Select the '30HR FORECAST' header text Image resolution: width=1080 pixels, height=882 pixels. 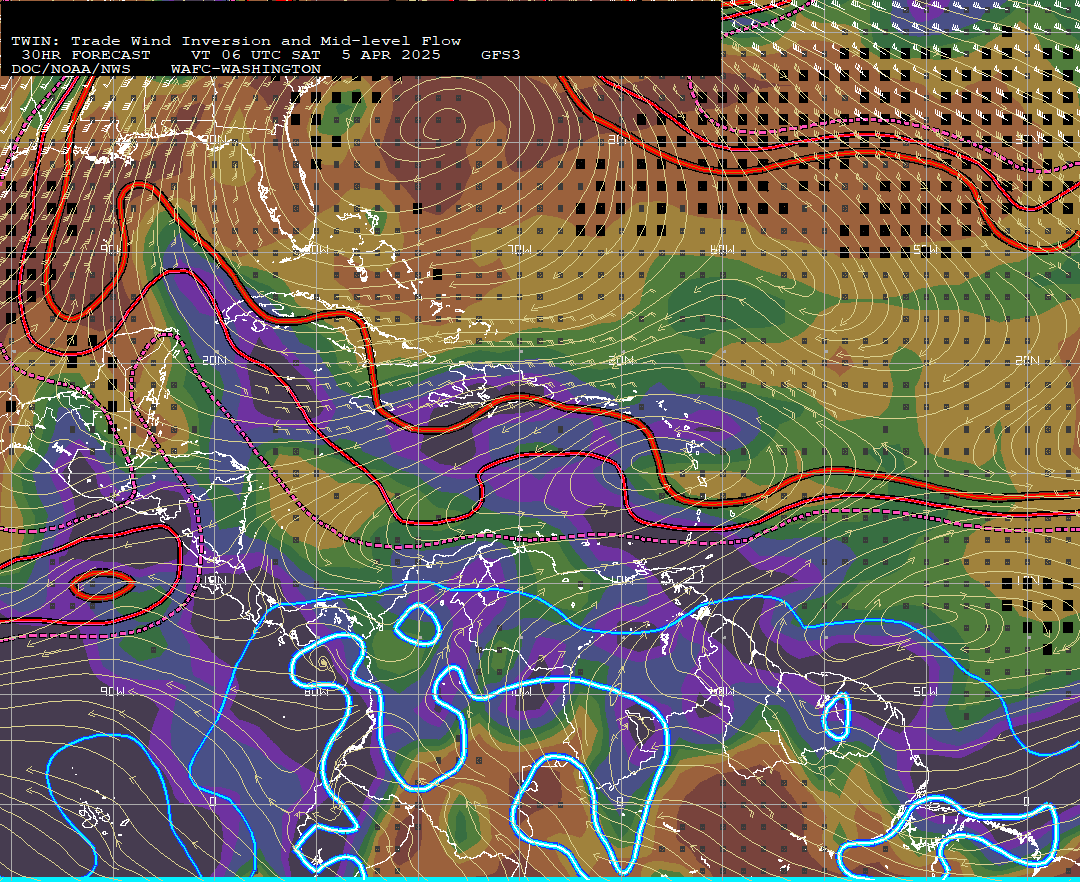point(85,55)
